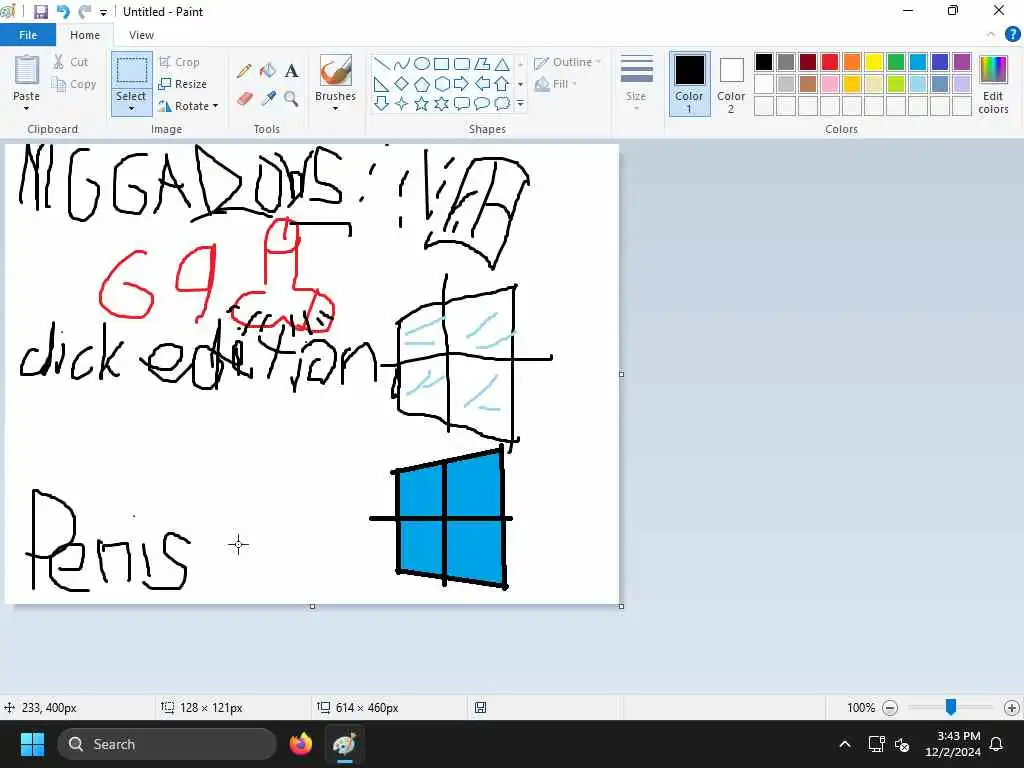Image resolution: width=1024 pixels, height=768 pixels.
Task: Click the Resize button
Action: click(182, 84)
